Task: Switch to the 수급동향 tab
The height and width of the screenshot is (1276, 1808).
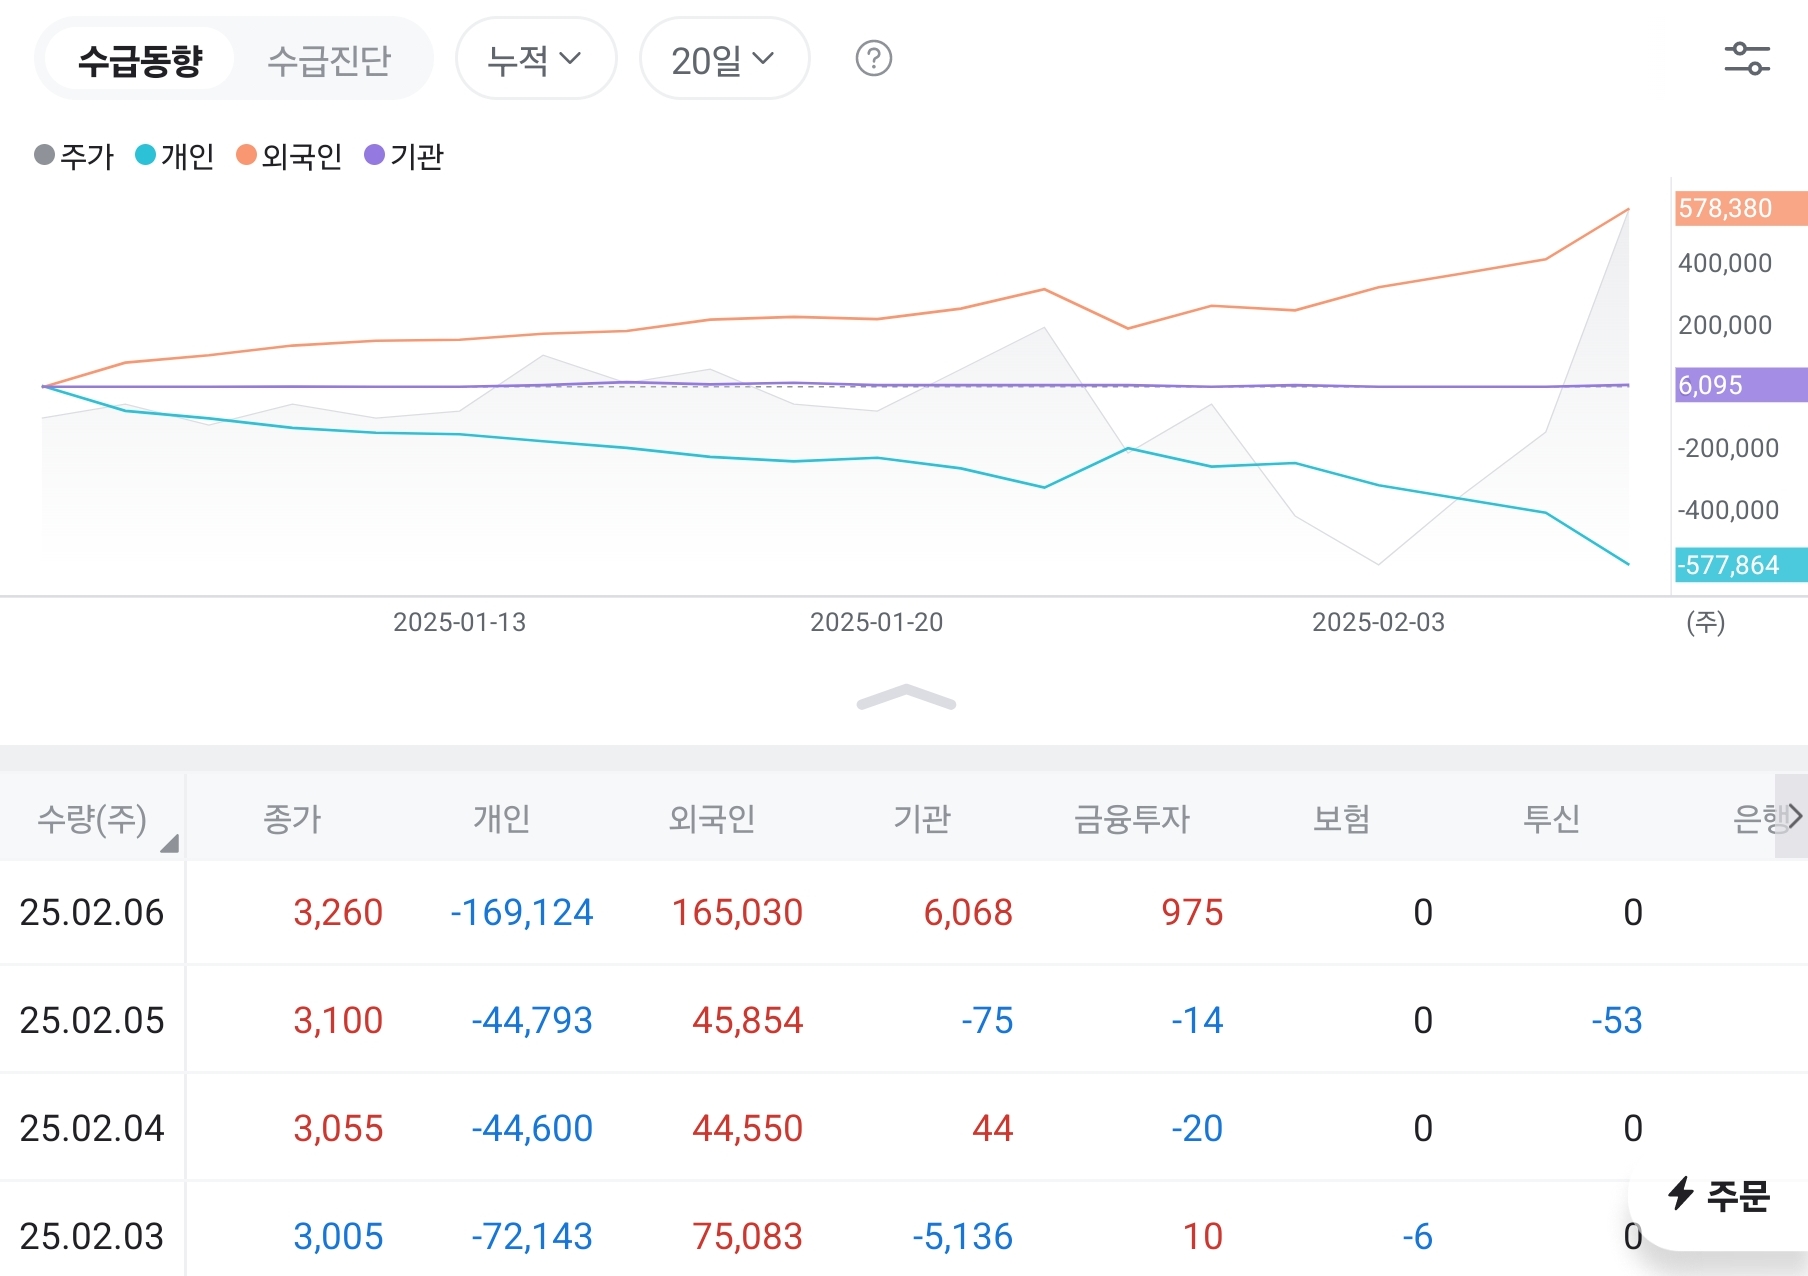Action: tap(140, 60)
